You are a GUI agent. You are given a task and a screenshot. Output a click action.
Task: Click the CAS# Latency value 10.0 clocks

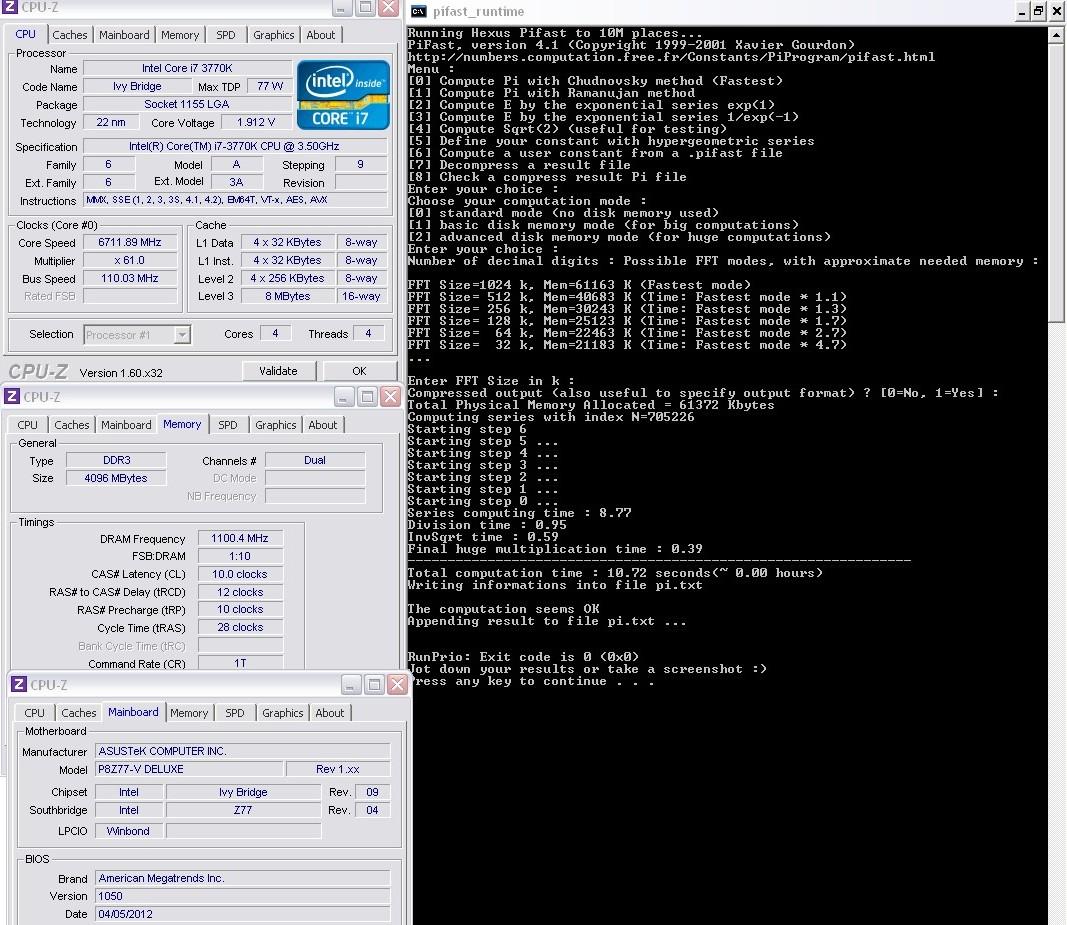tap(240, 574)
